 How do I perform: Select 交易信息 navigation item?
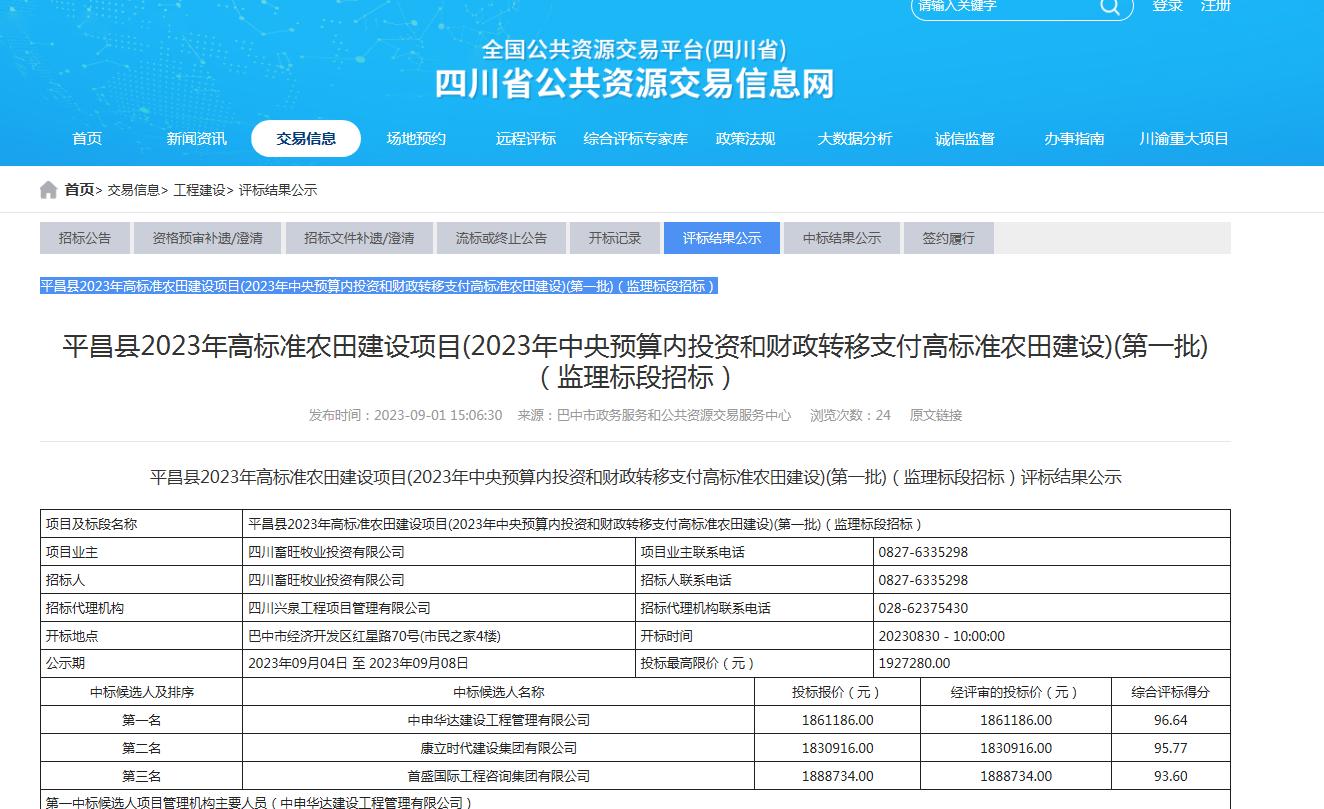tap(306, 139)
